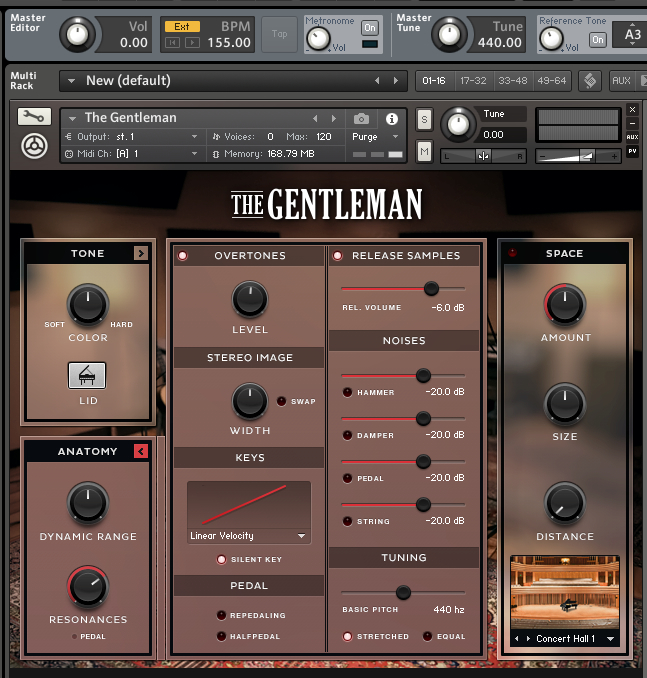Viewport: 647px width, 678px height.
Task: Switch to 01-16 rack page
Action: pyautogui.click(x=434, y=81)
